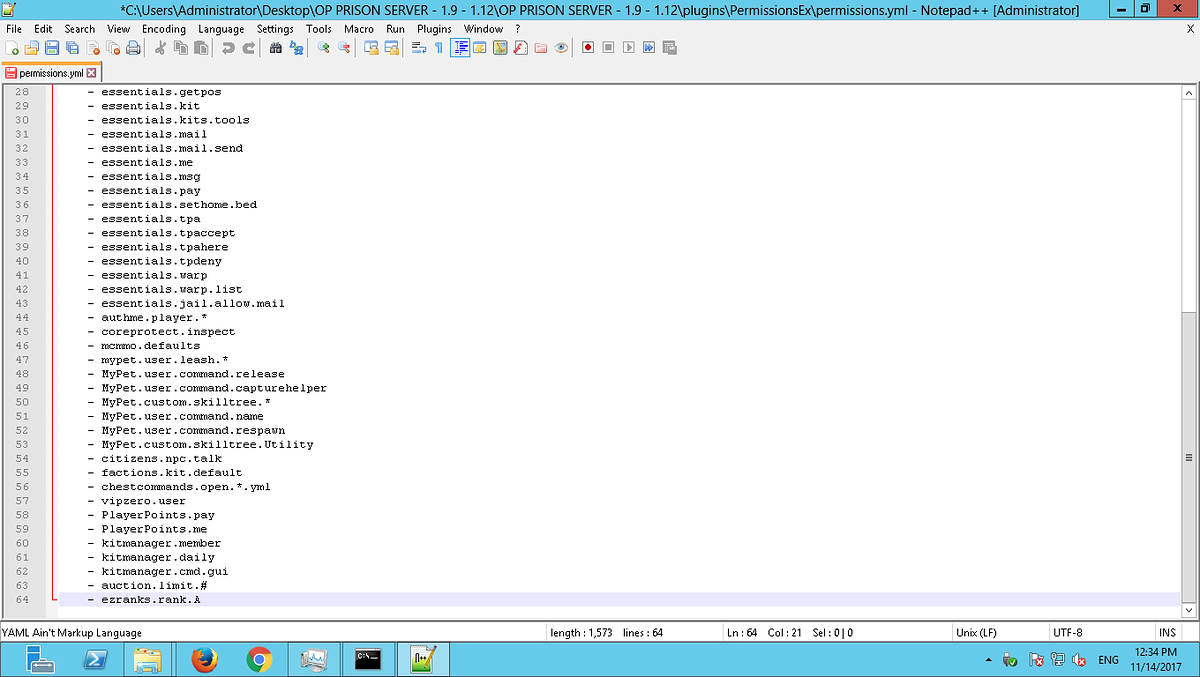Show hidden tray icons arrow
The image size is (1200, 677).
[988, 660]
